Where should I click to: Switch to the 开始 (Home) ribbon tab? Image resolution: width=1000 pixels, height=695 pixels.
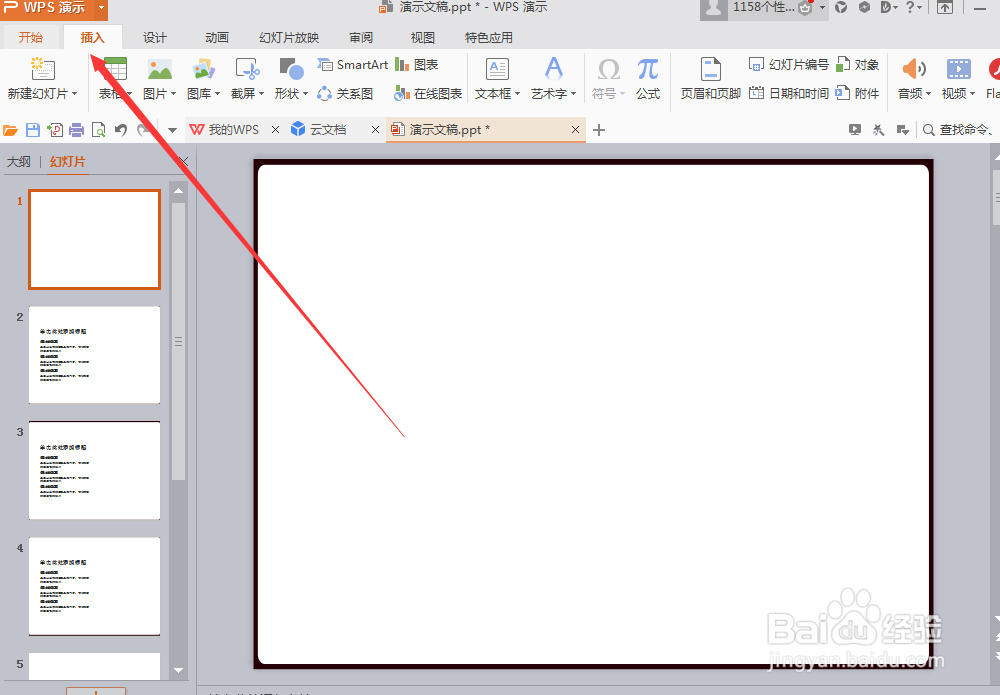click(31, 37)
